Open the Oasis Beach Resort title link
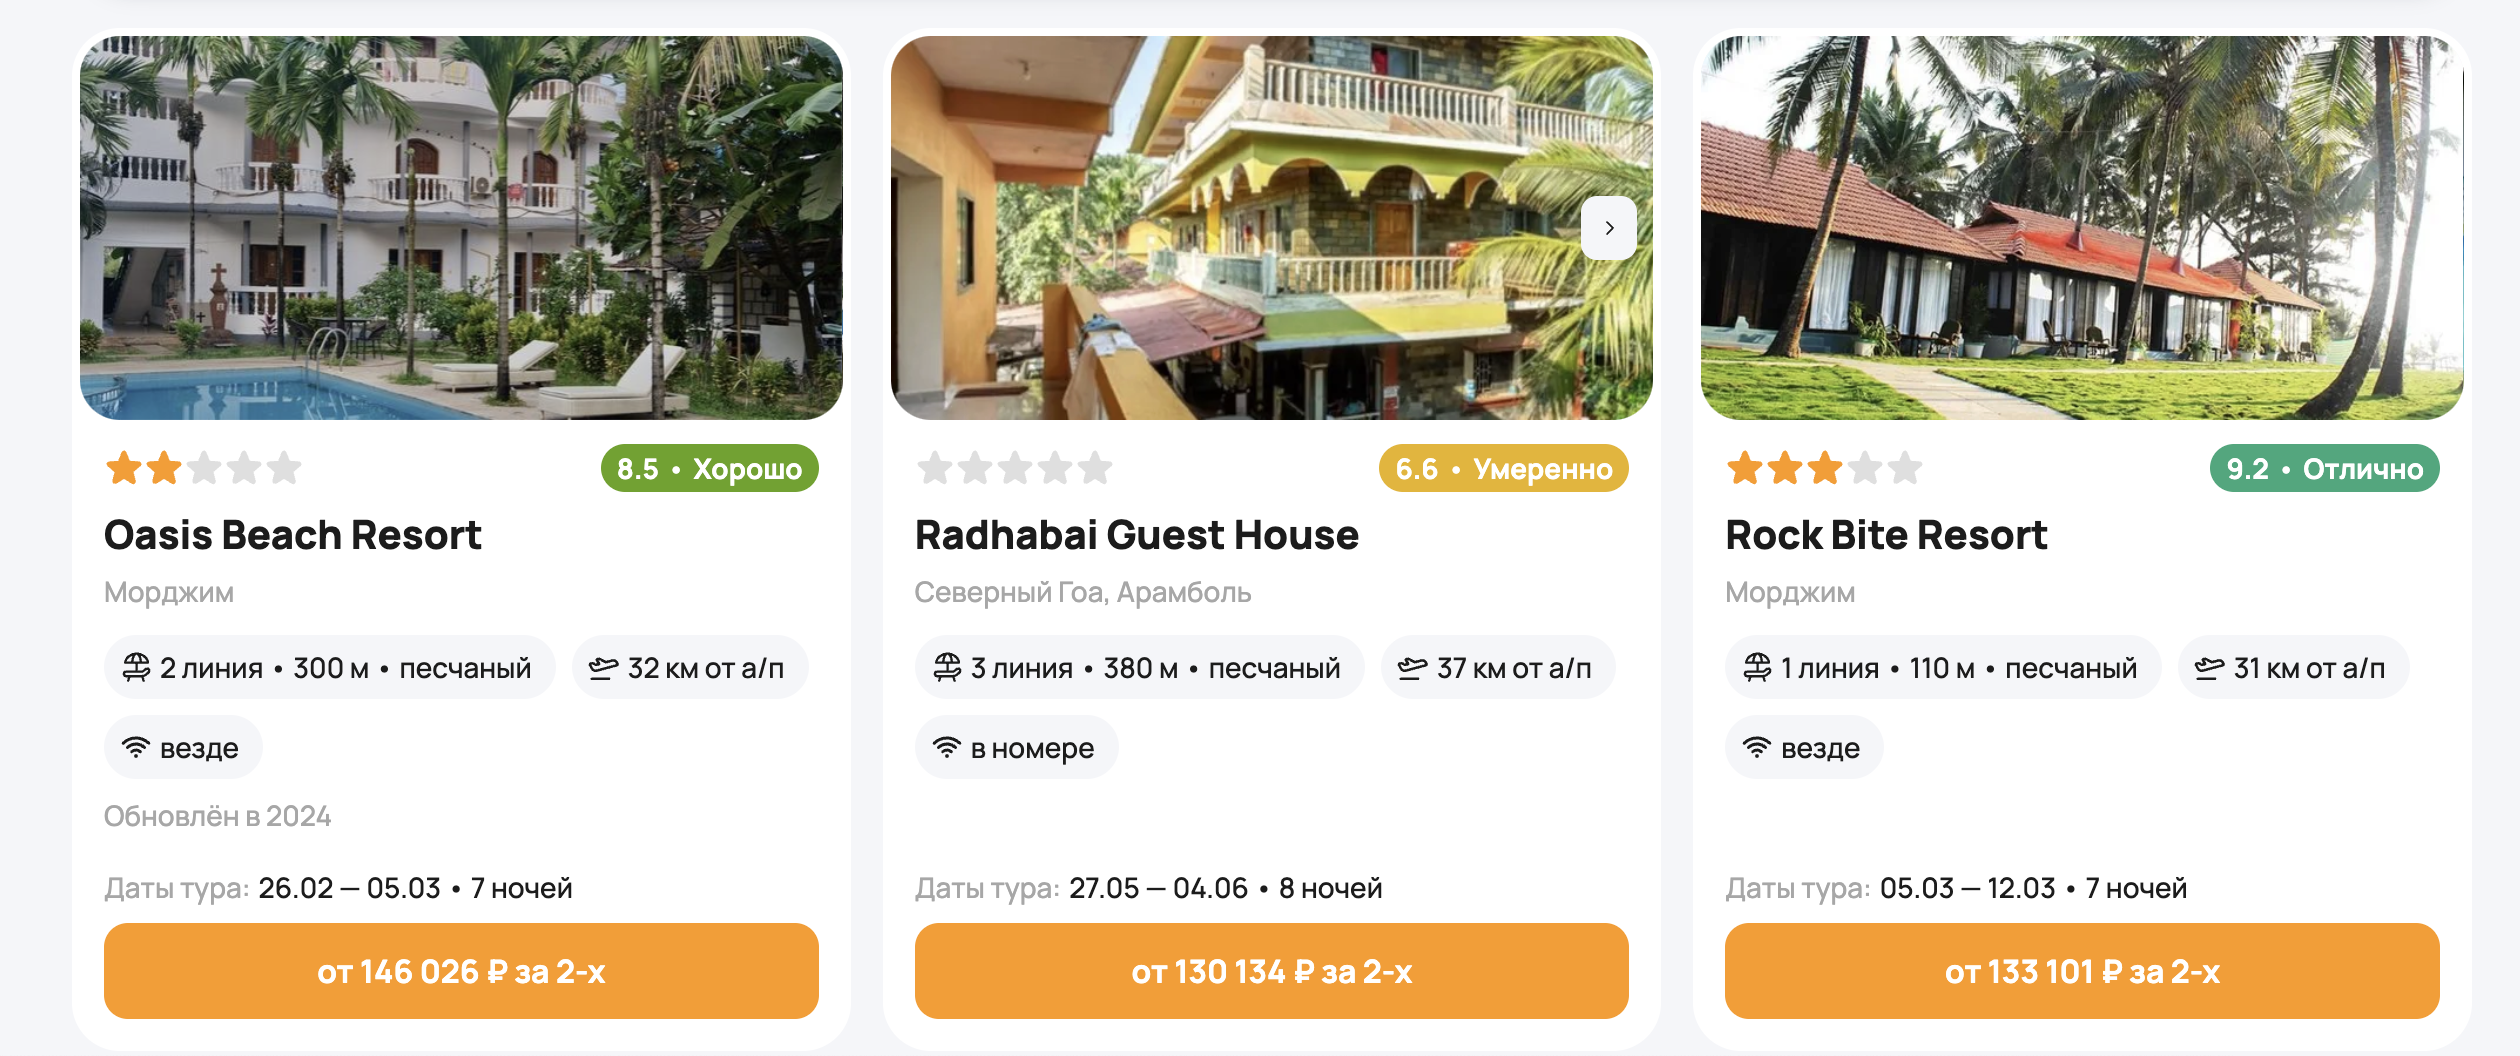2520x1056 pixels. 293,535
